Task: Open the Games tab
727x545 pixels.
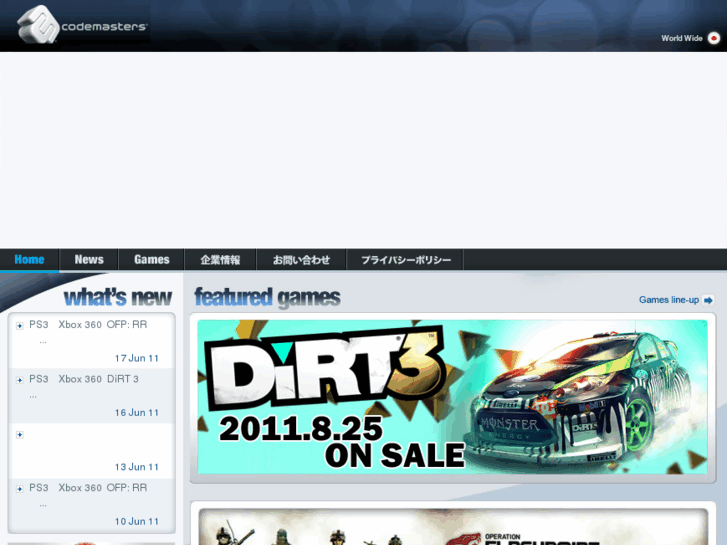Action: [x=152, y=259]
